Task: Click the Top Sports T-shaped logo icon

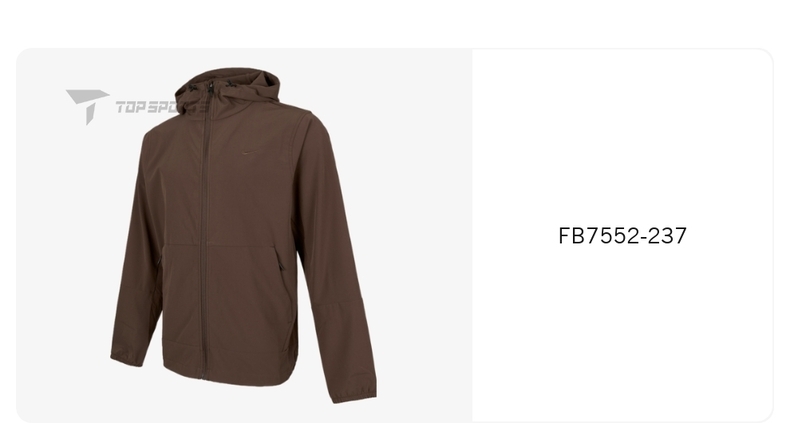Action: 87,106
